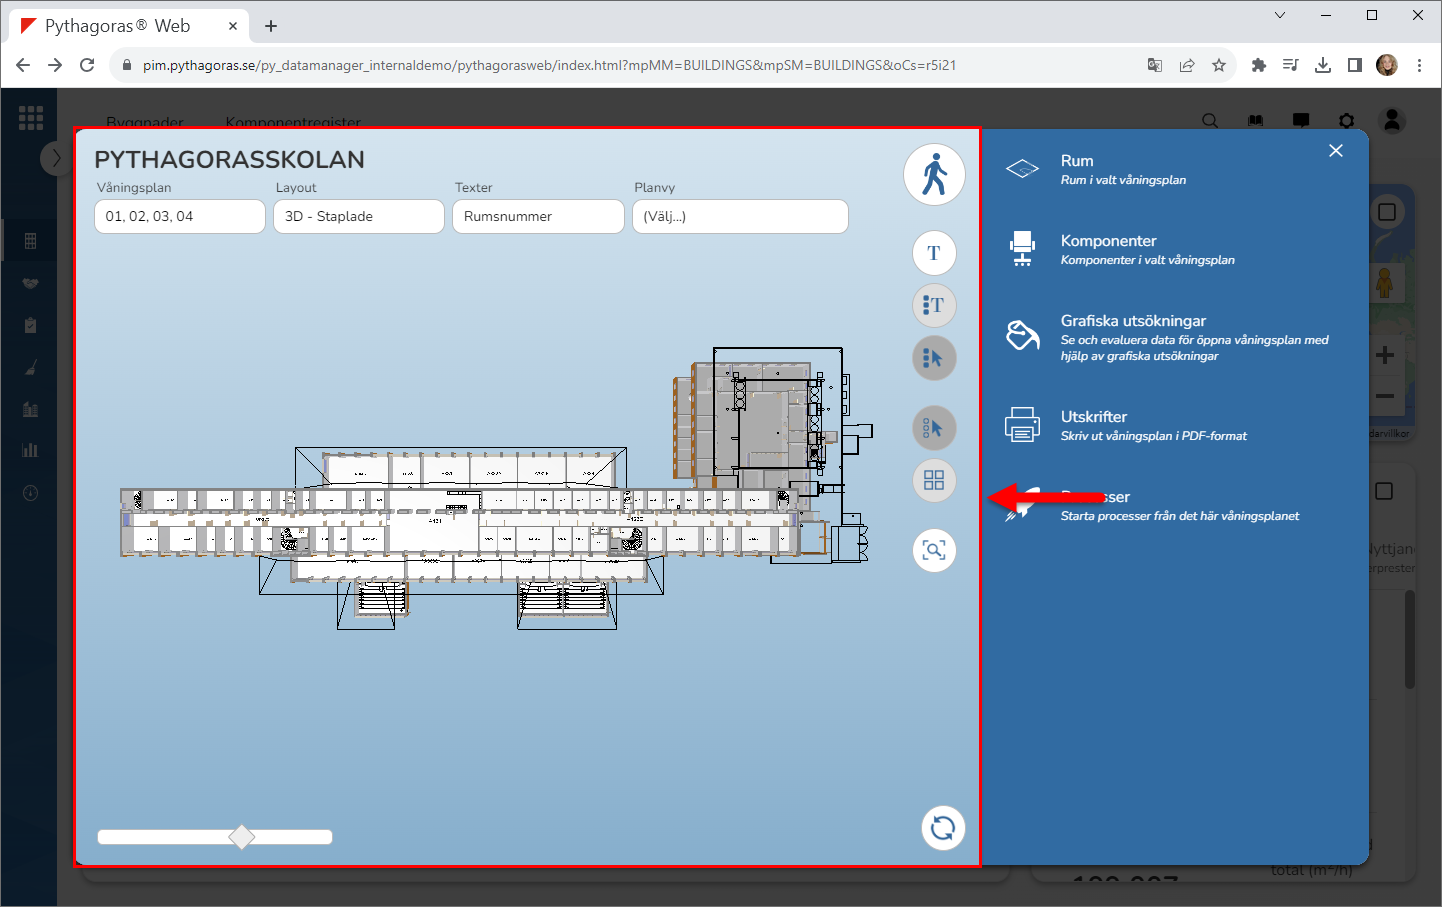The width and height of the screenshot is (1442, 907).
Task: Click the diamond slider handle at bottom left
Action: coord(242,837)
